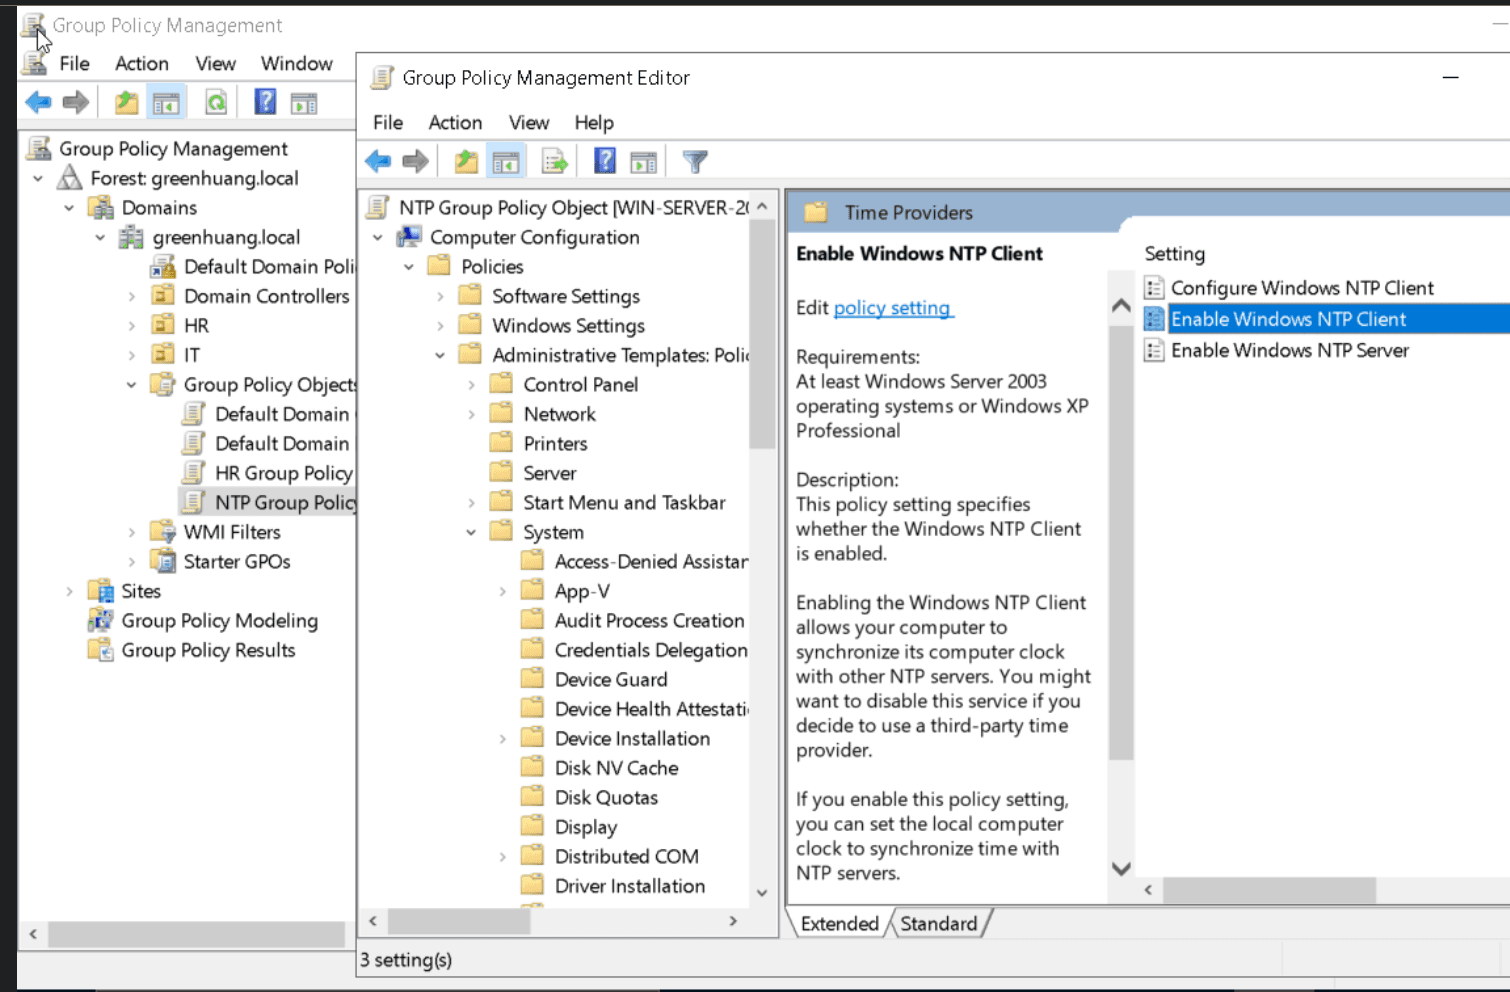Expand the Domain Controllers node
The width and height of the screenshot is (1510, 992).
coord(131,296)
